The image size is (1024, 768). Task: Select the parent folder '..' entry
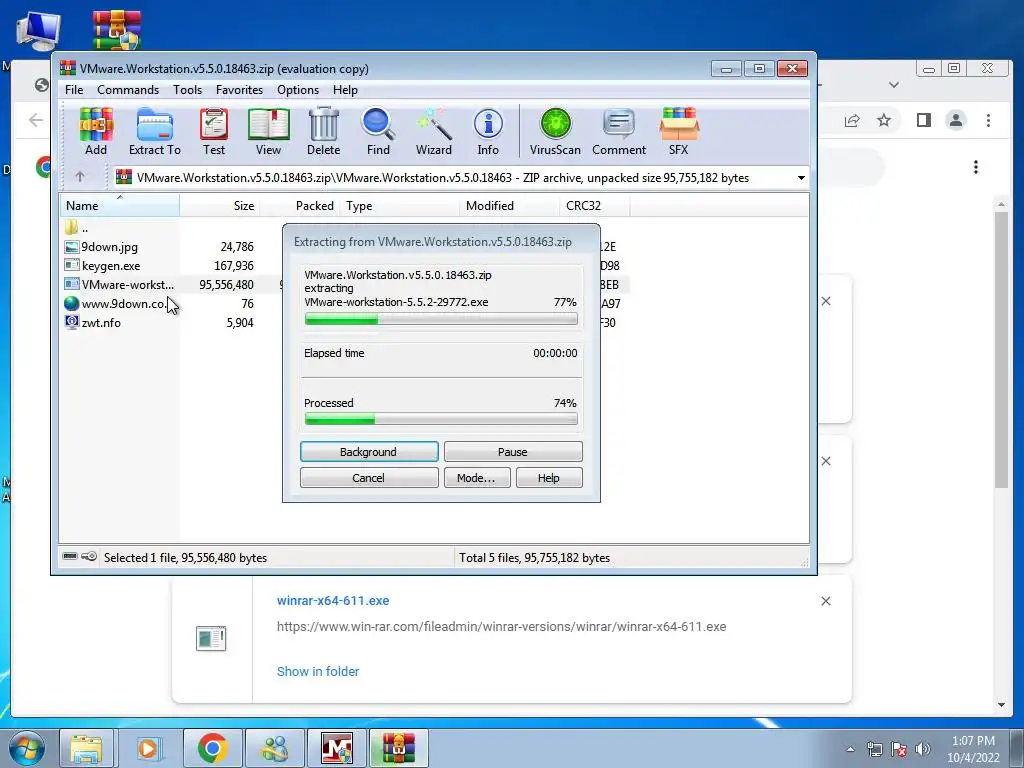(77, 228)
